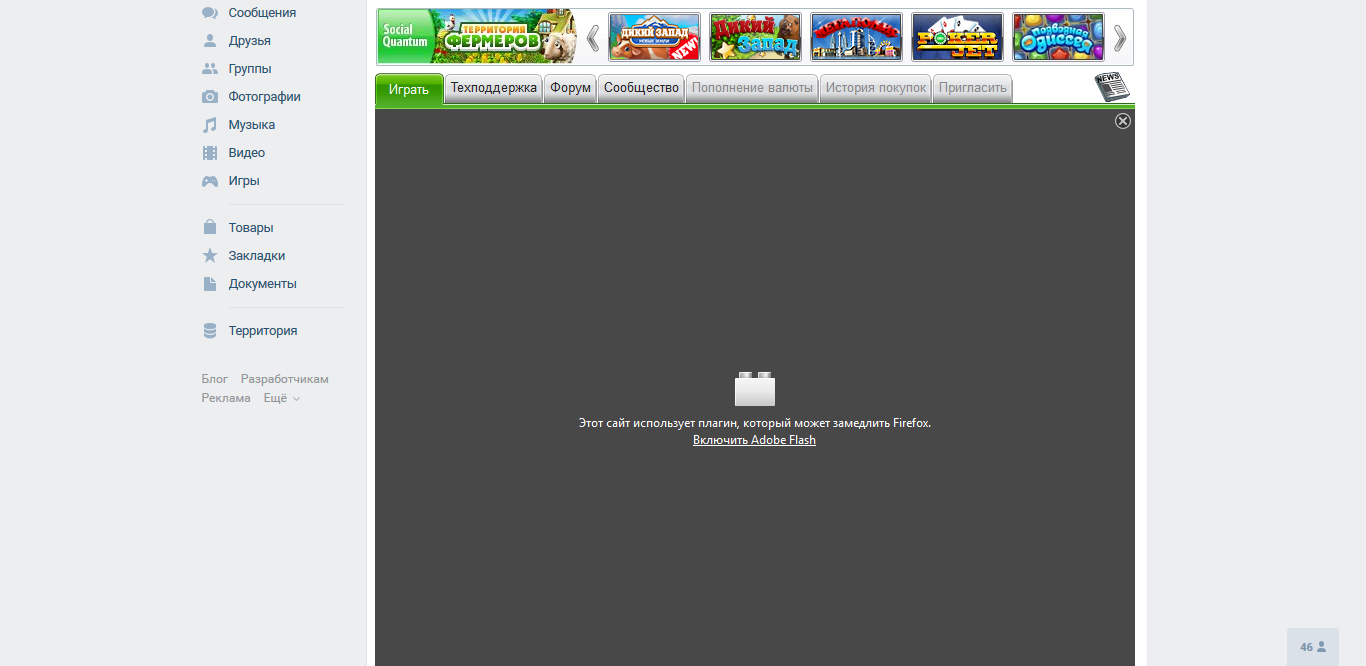Open the Группы section
This screenshot has height=666, width=1366.
pos(249,69)
